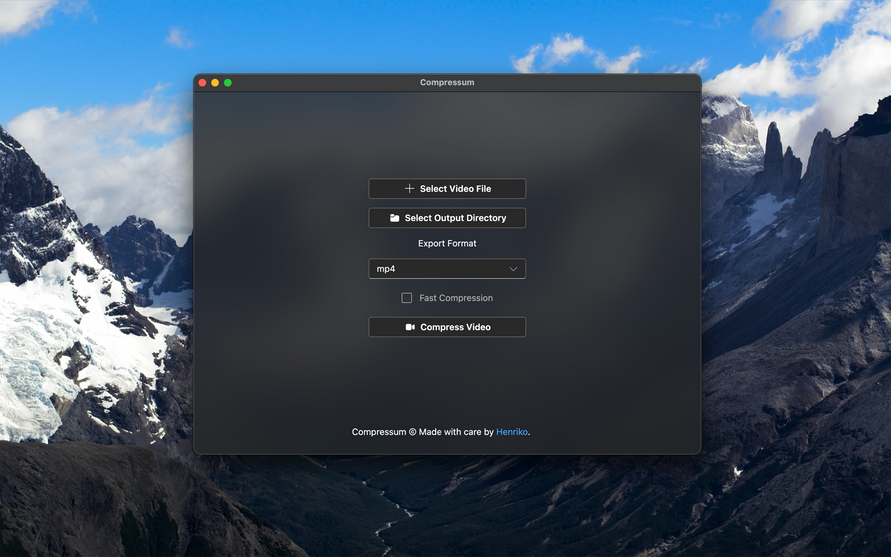Image resolution: width=891 pixels, height=557 pixels.
Task: Click the "Made with care by" footer text
Action: [456, 432]
